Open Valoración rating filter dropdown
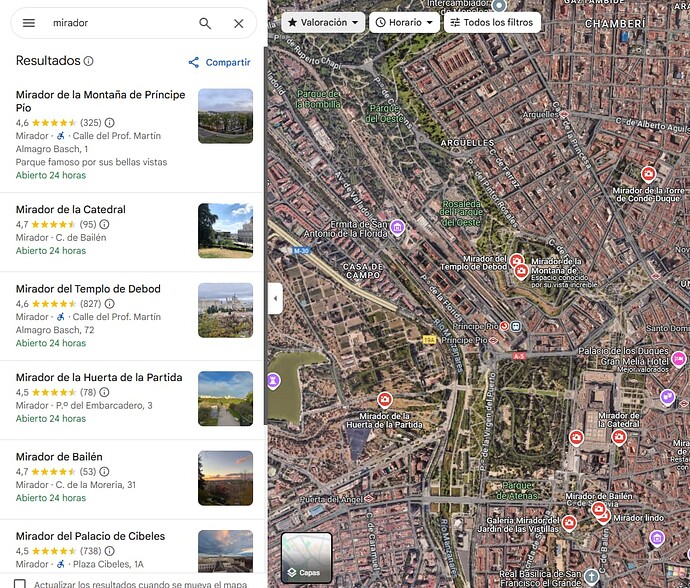 click(323, 22)
